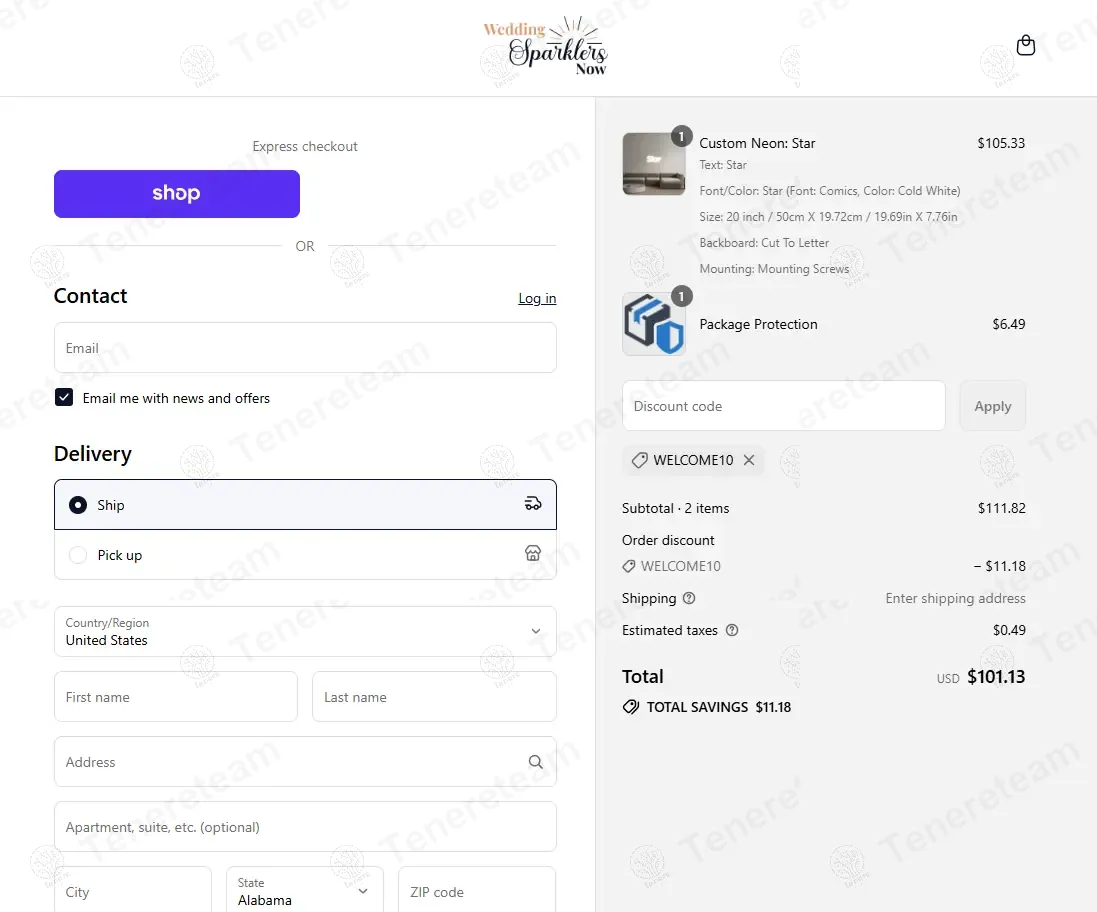Focus the Email input field
1097x912 pixels.
point(305,348)
